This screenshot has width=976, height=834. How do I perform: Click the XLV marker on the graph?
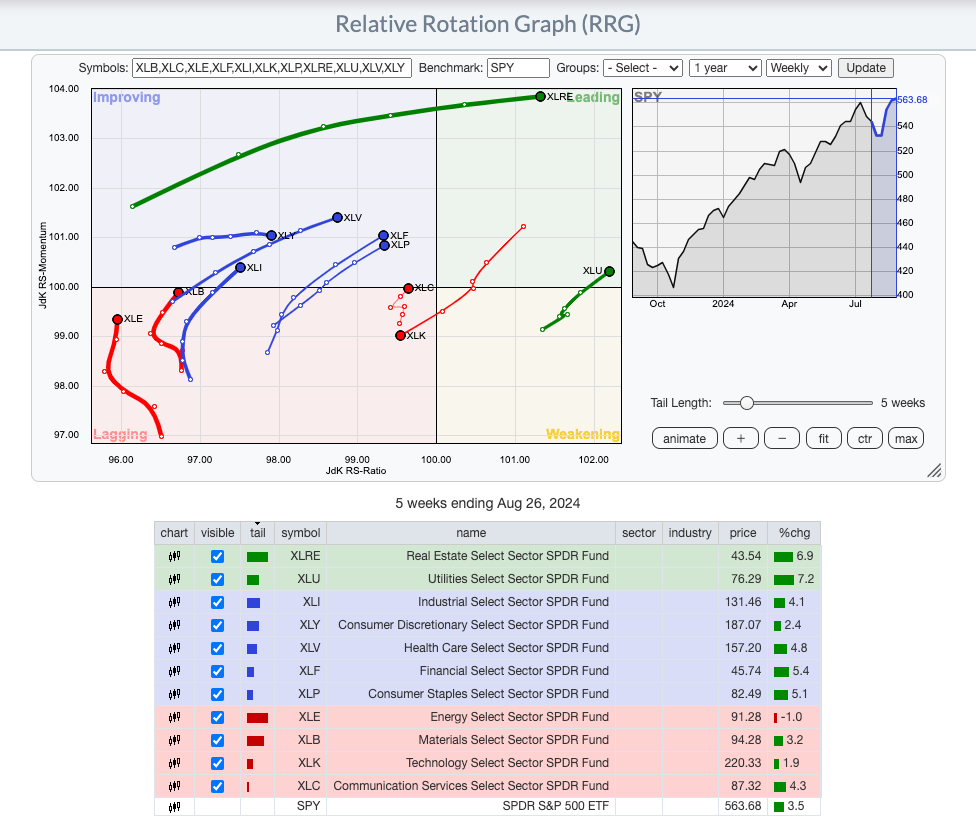click(x=337, y=217)
